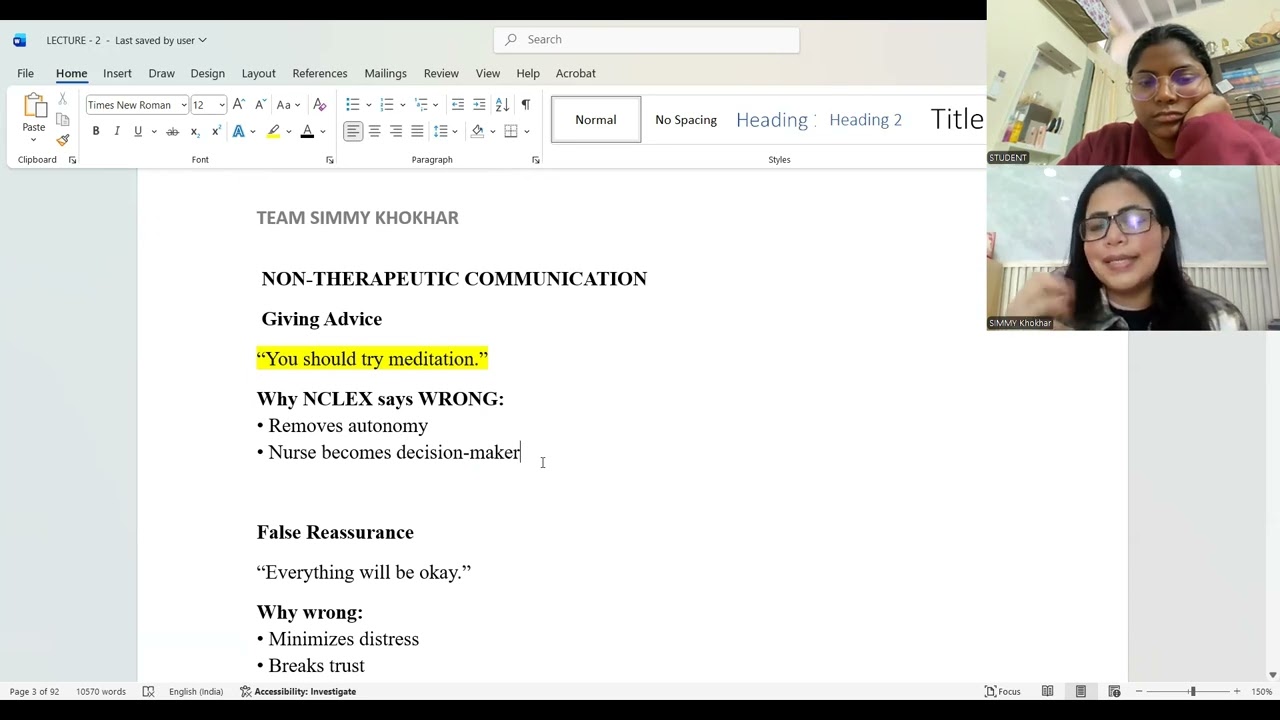Expand the Clipboard pane launcher

[72, 160]
